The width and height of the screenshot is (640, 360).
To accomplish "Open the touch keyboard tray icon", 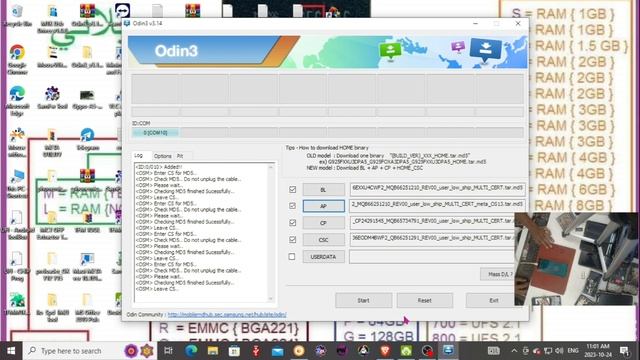I will (x=493, y=351).
